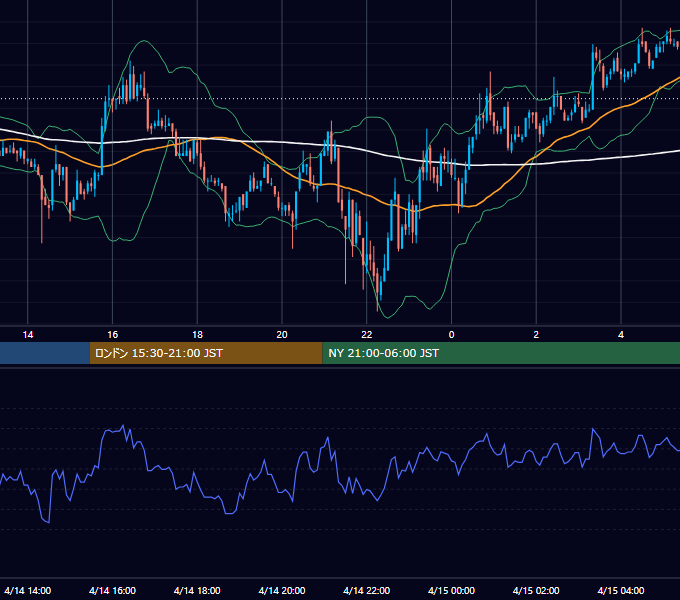Click price-chart time label 20
The image size is (680, 600).
click(282, 335)
